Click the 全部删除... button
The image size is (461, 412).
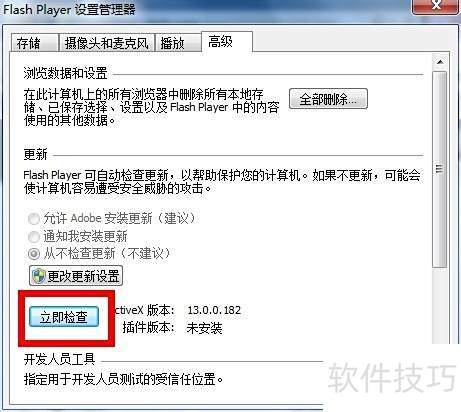(x=328, y=99)
